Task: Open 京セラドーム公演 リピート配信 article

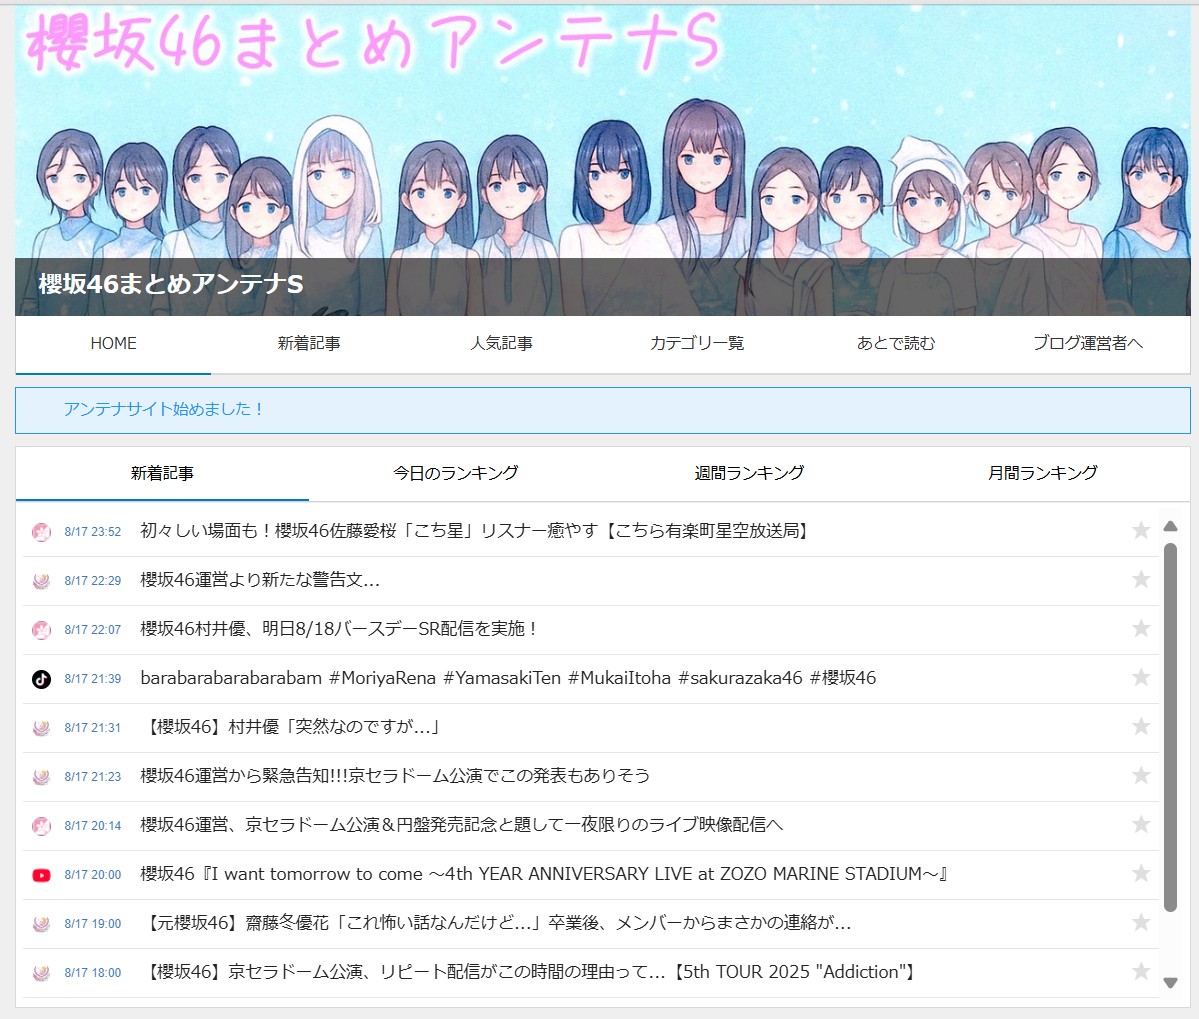Action: click(530, 972)
